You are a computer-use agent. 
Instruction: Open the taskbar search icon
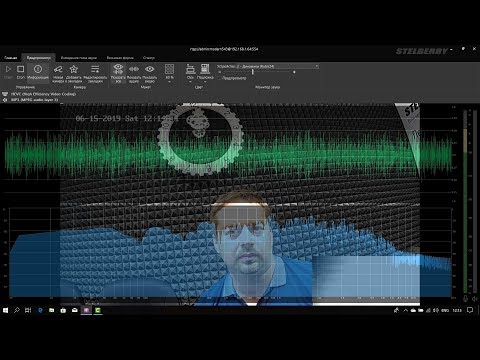pyautogui.click(x=17, y=310)
